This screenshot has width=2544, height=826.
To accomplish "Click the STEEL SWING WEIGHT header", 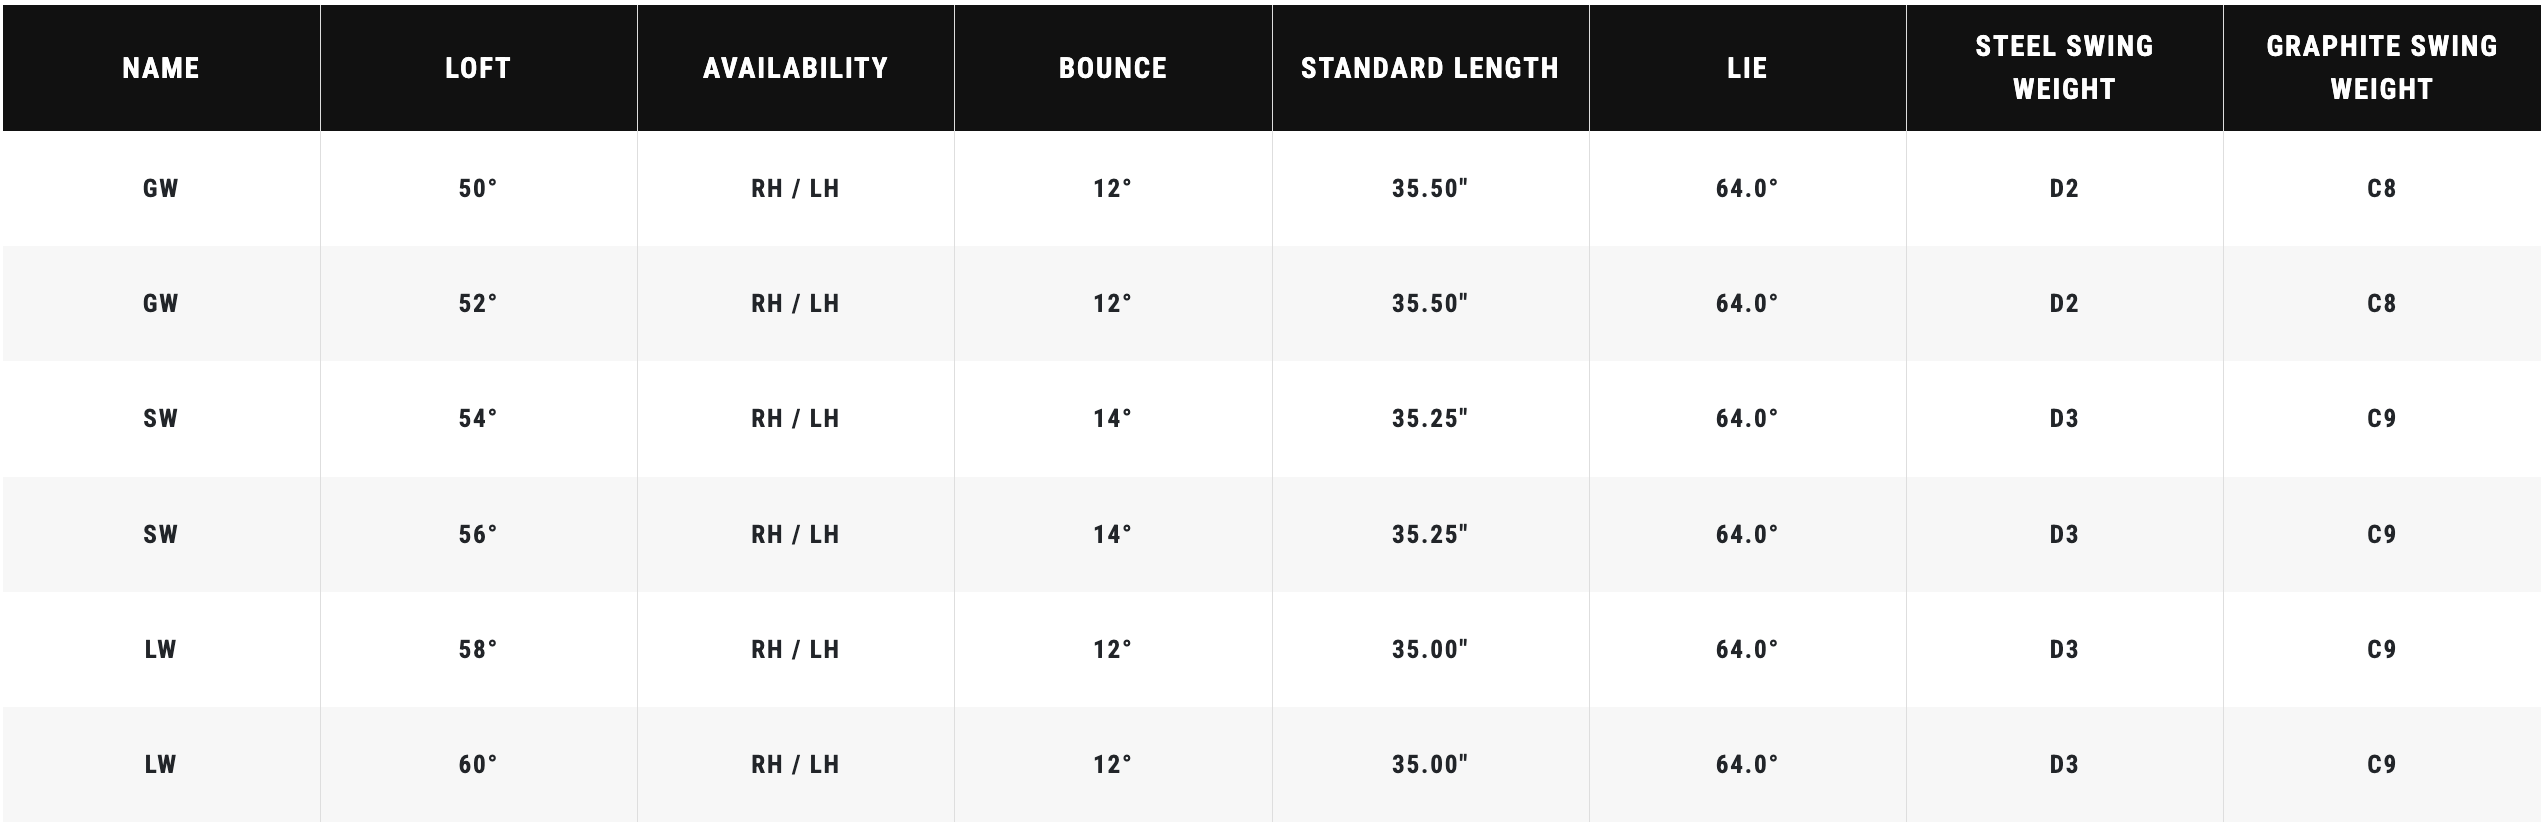I will click(x=2064, y=68).
